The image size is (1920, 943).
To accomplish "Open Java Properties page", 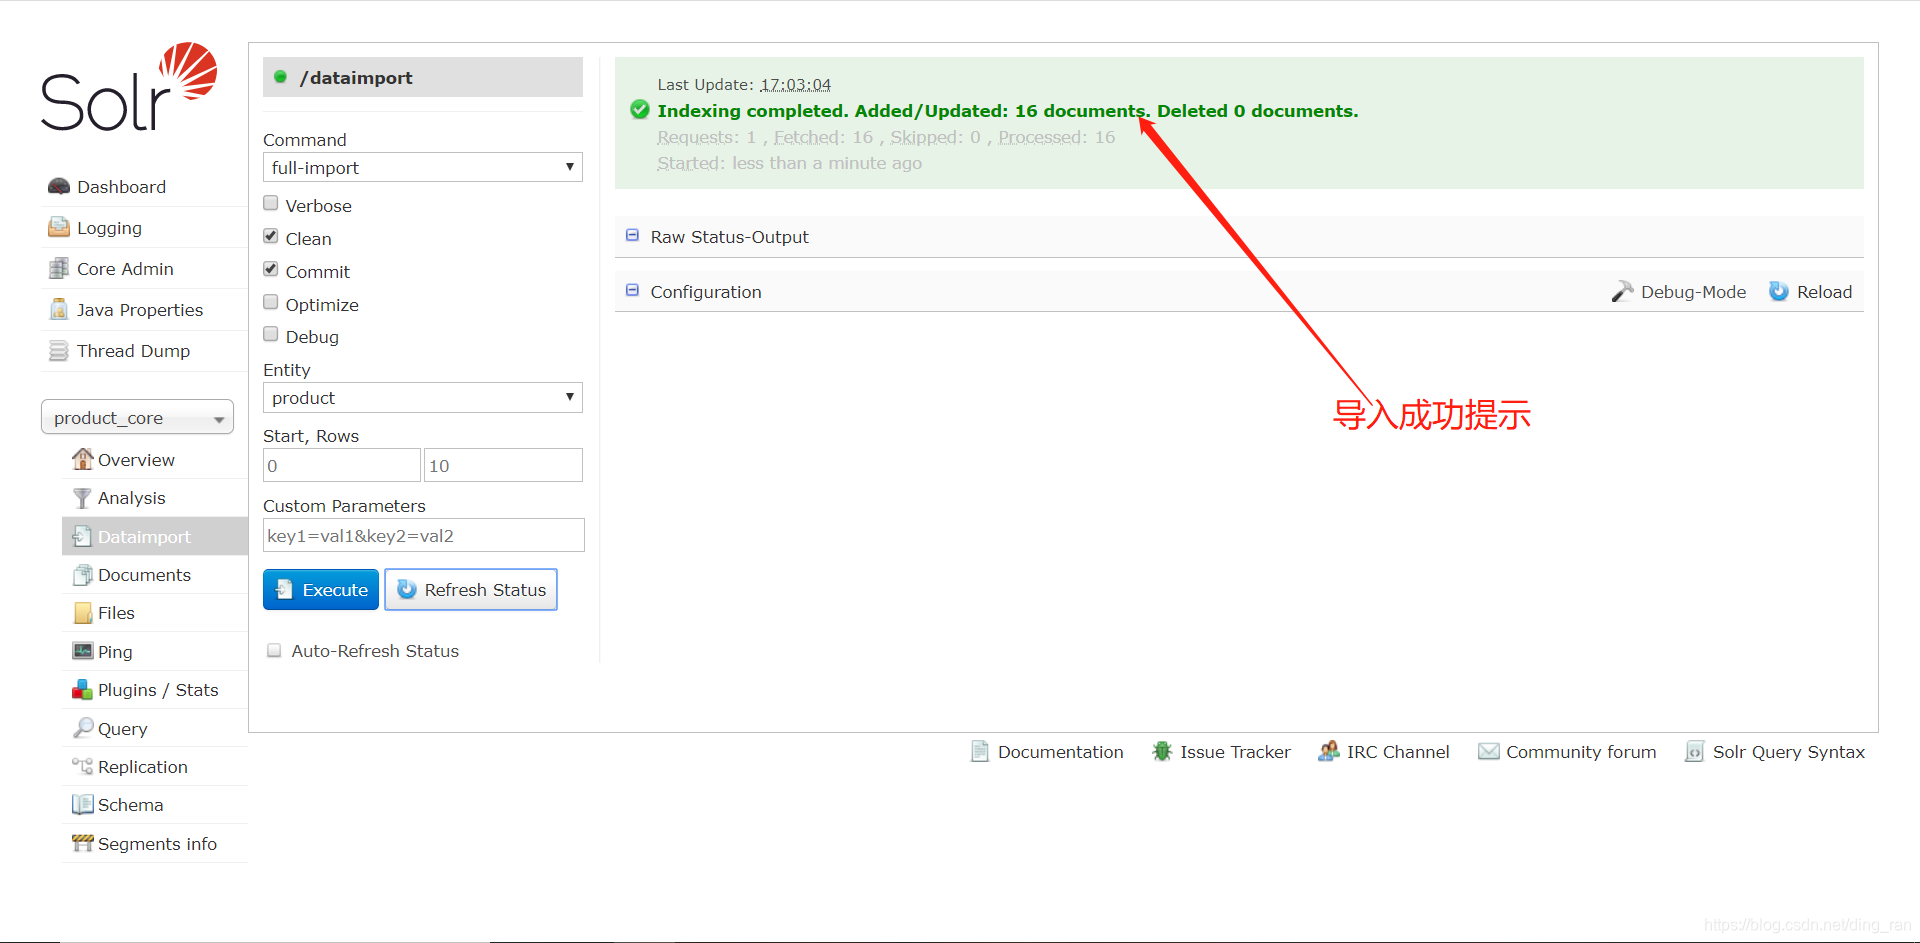I will coord(140,310).
